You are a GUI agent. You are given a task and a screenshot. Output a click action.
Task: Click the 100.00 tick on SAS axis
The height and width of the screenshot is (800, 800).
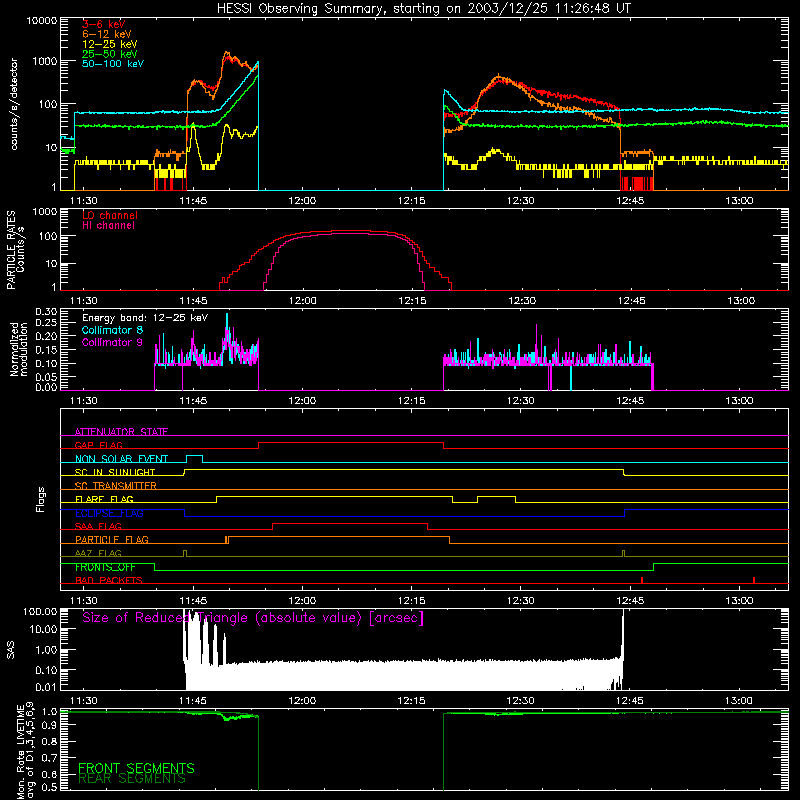coord(40,611)
